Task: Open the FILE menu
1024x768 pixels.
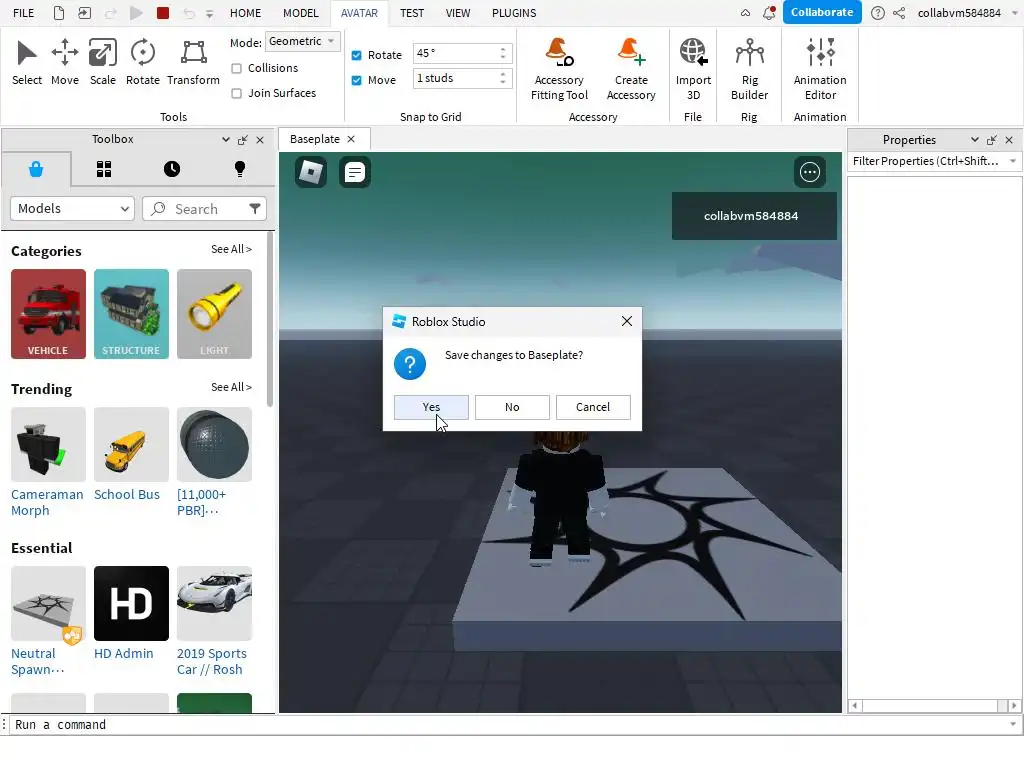Action: pyautogui.click(x=24, y=12)
